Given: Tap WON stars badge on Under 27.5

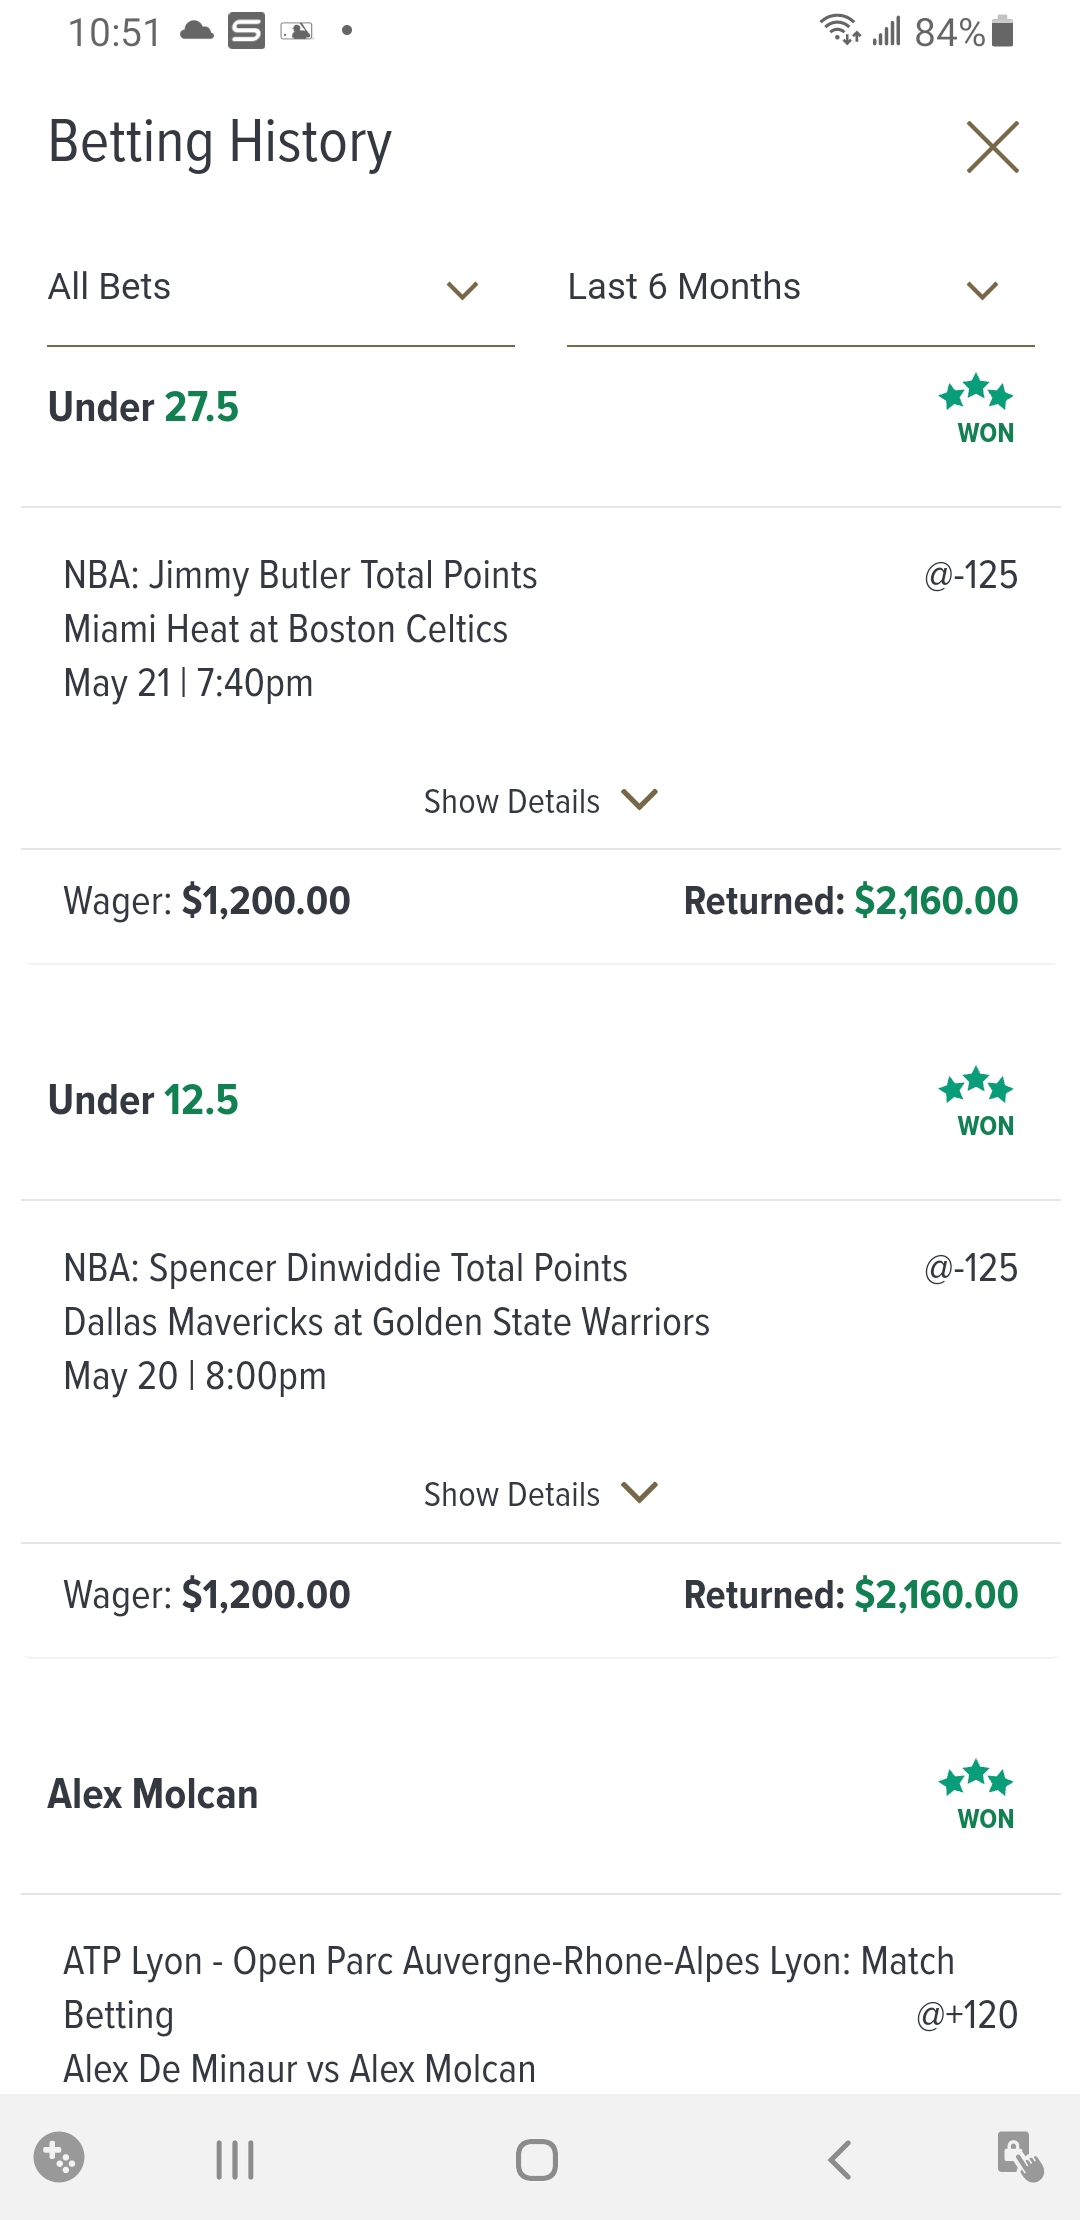Looking at the screenshot, I should coord(977,409).
